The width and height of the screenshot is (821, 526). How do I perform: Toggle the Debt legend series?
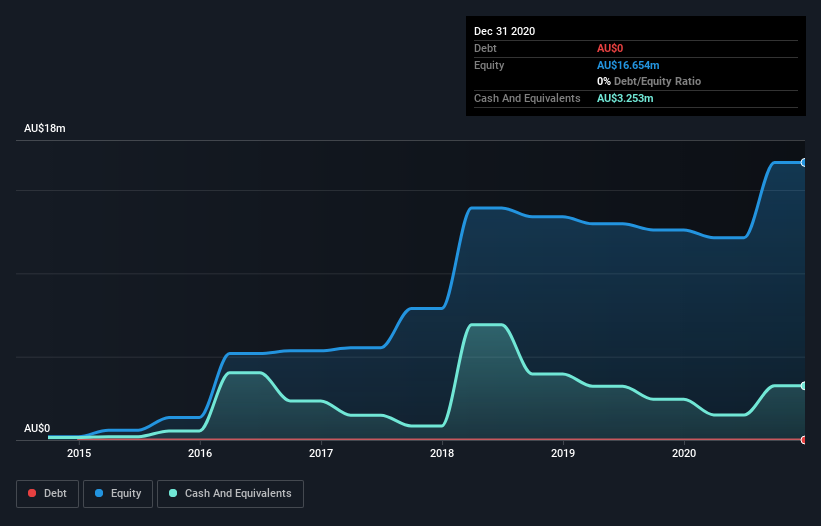[47, 494]
